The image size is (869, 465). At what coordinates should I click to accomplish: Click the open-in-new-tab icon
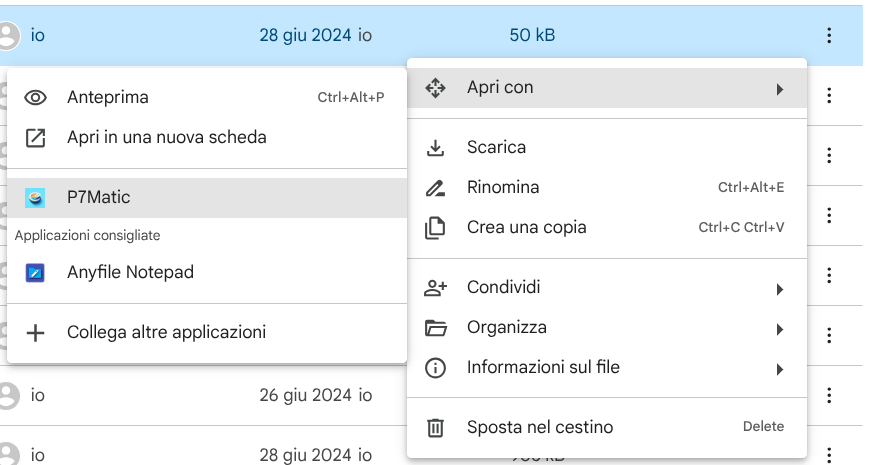coord(36,138)
